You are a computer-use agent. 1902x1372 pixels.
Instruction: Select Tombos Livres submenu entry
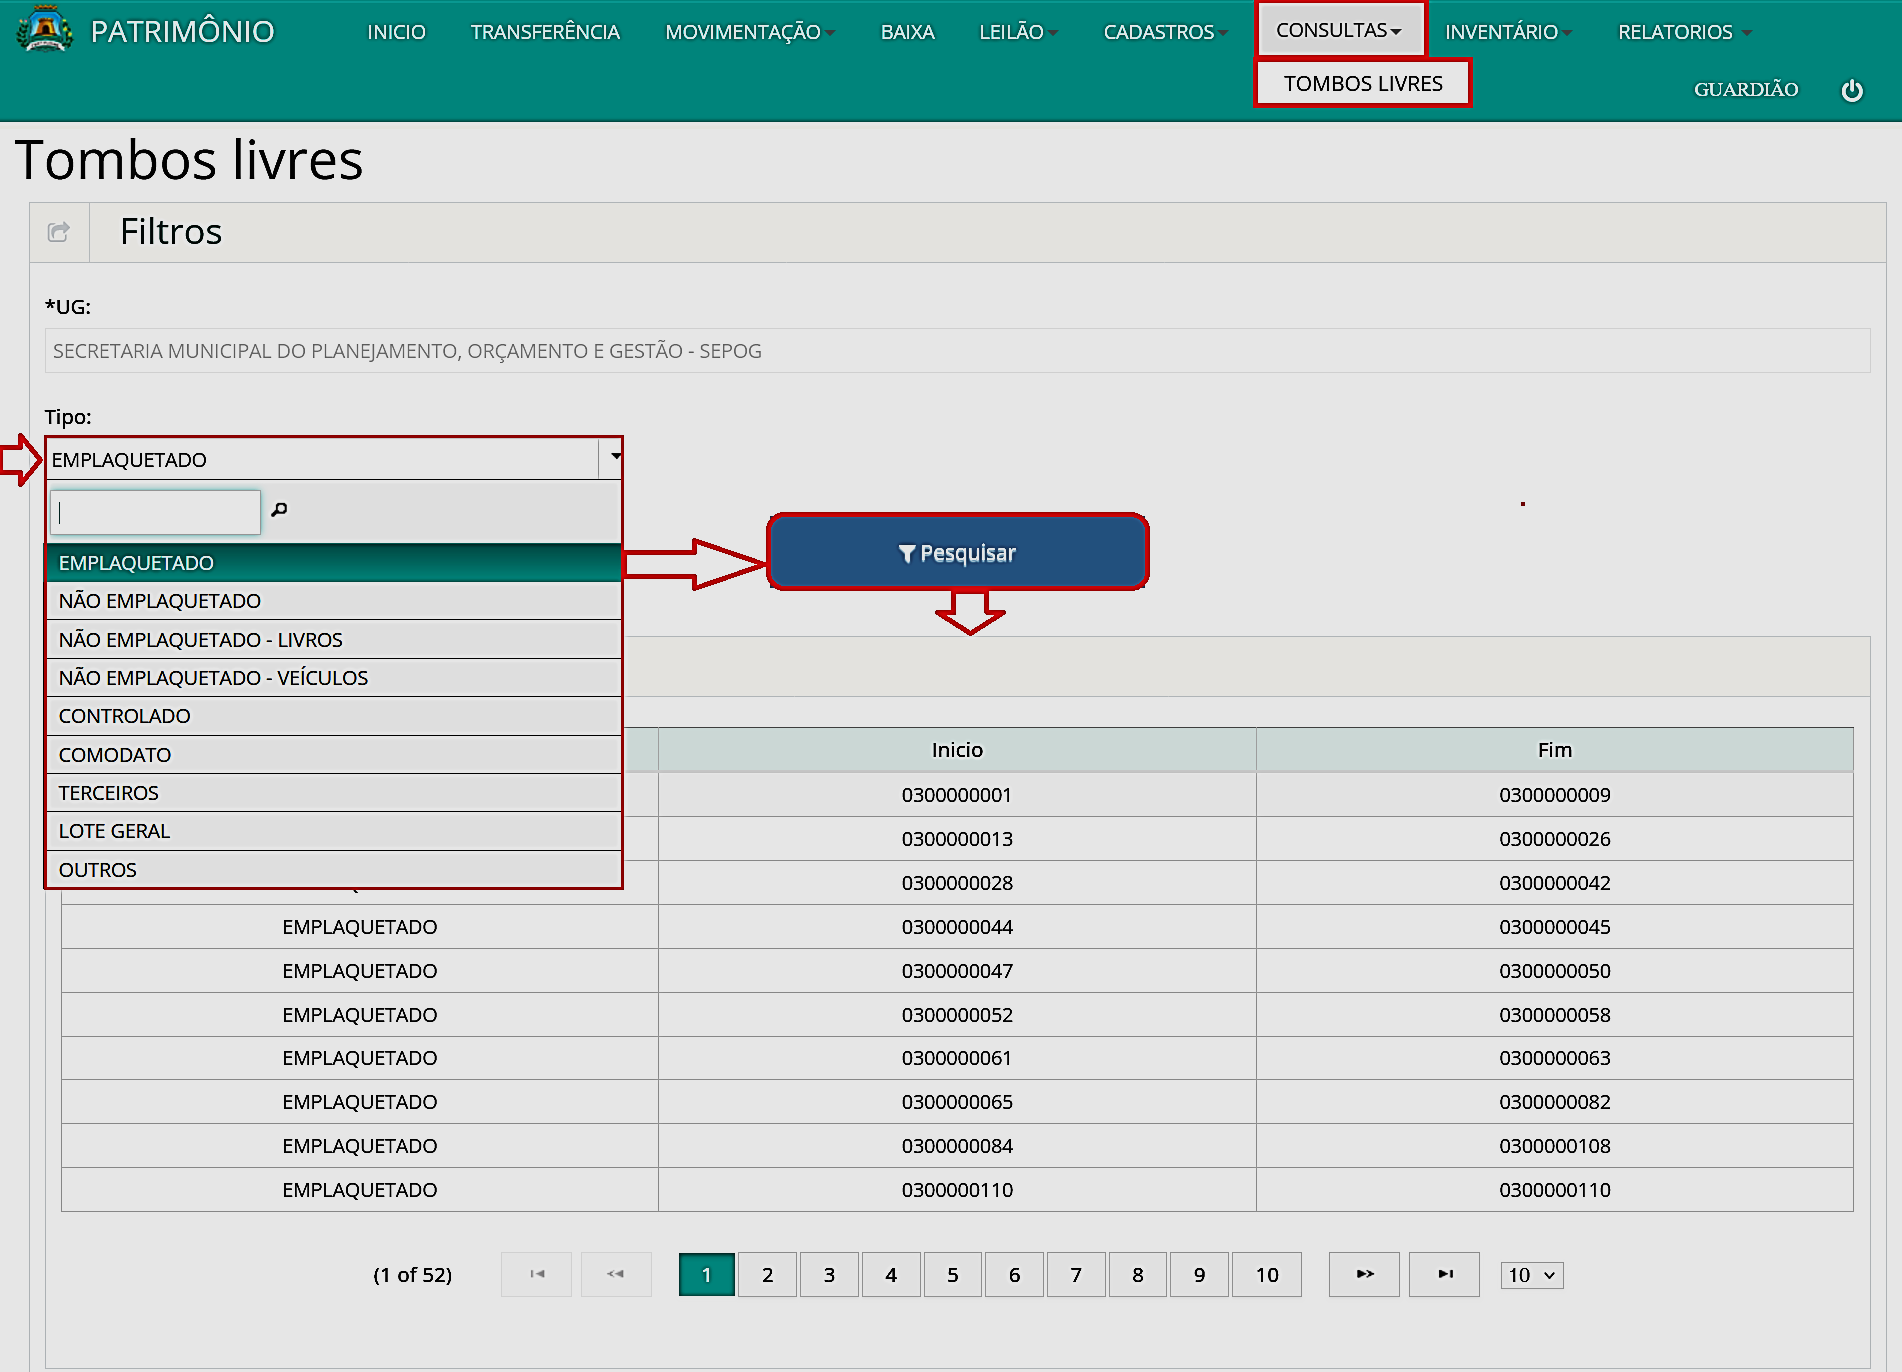pos(1363,83)
